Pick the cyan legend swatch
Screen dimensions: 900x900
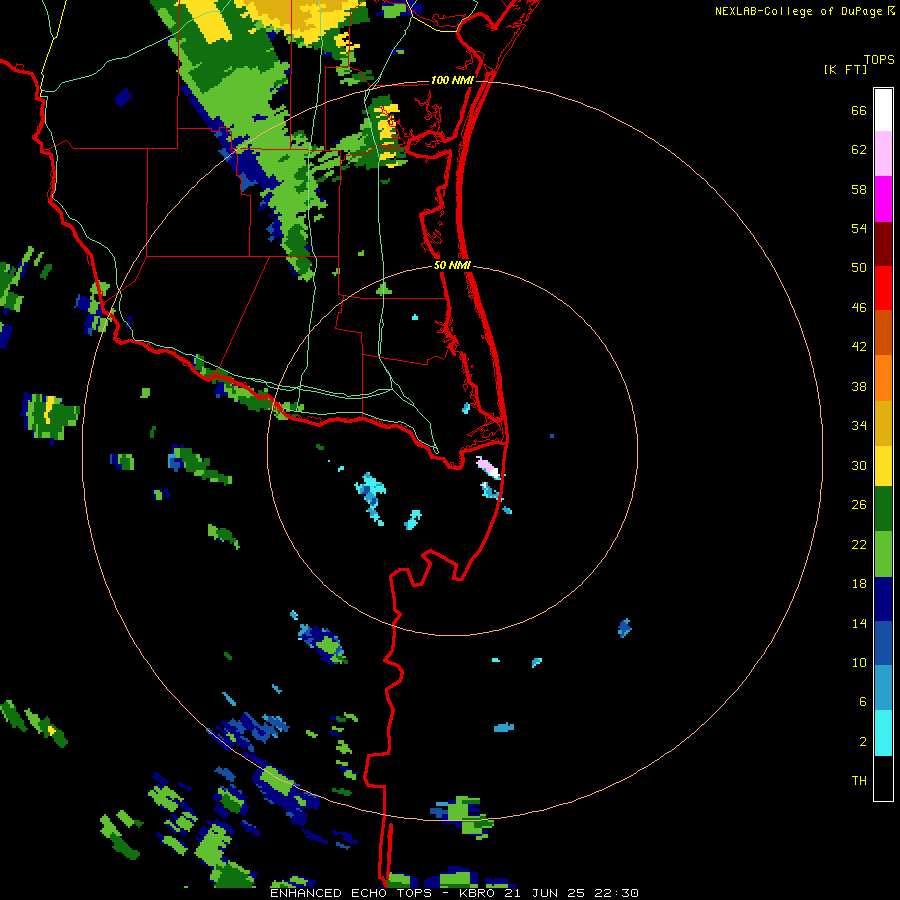click(x=883, y=733)
